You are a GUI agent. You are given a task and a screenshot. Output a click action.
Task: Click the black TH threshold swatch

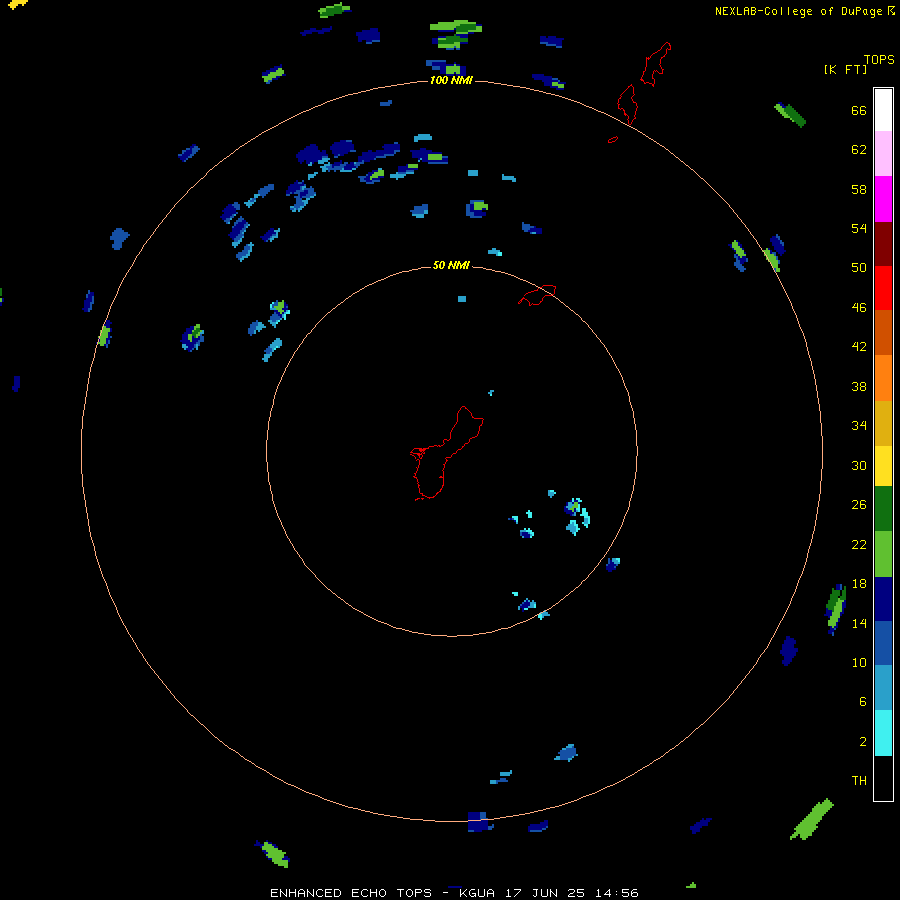click(x=883, y=778)
